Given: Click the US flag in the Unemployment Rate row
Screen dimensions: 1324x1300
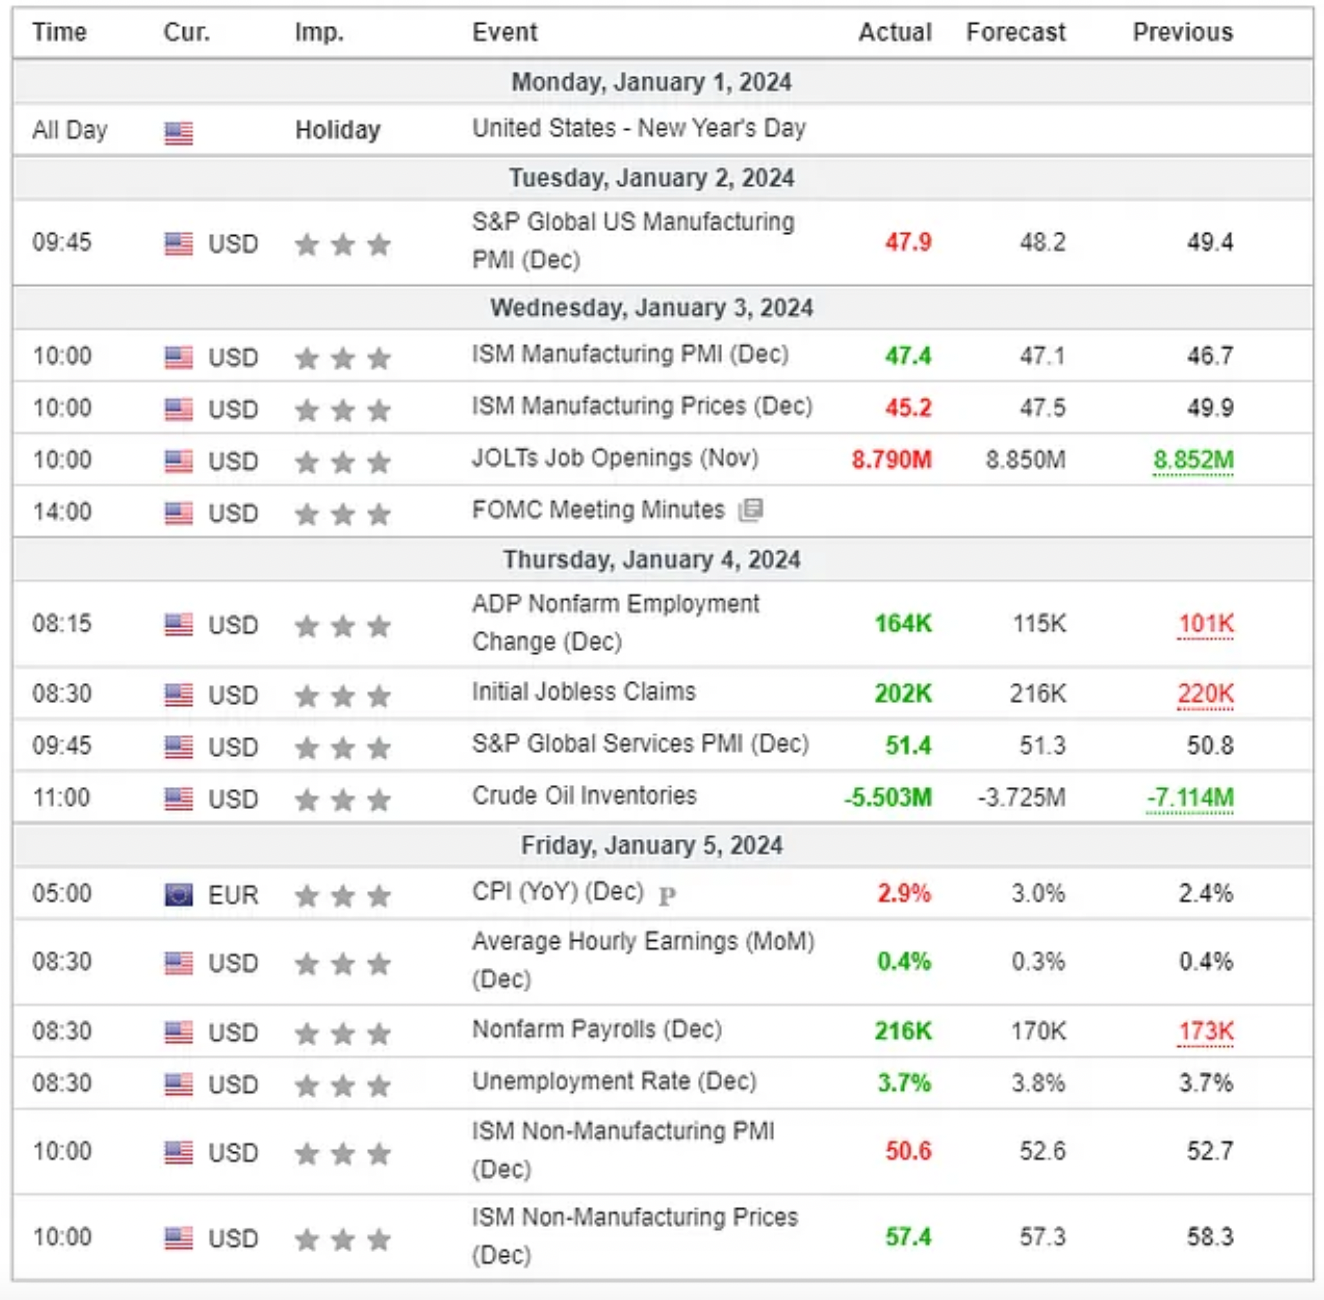Looking at the screenshot, I should pyautogui.click(x=179, y=1085).
